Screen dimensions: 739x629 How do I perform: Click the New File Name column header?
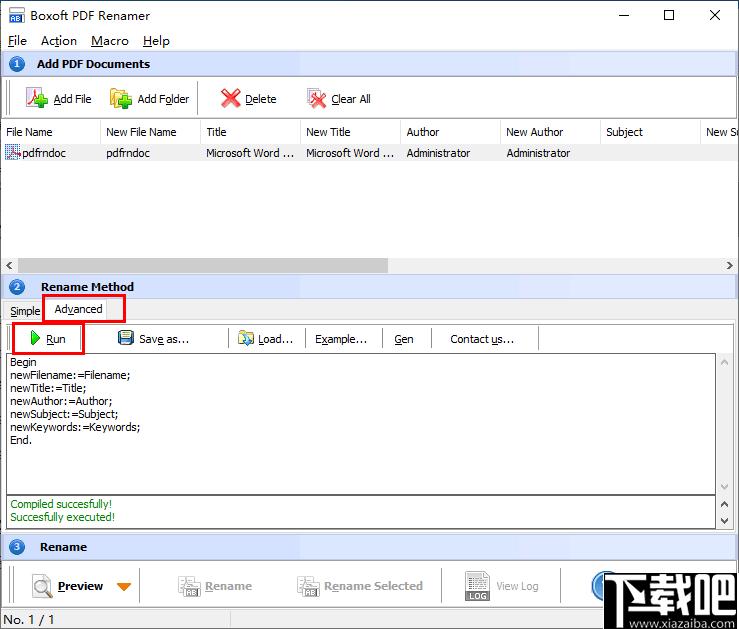150,132
